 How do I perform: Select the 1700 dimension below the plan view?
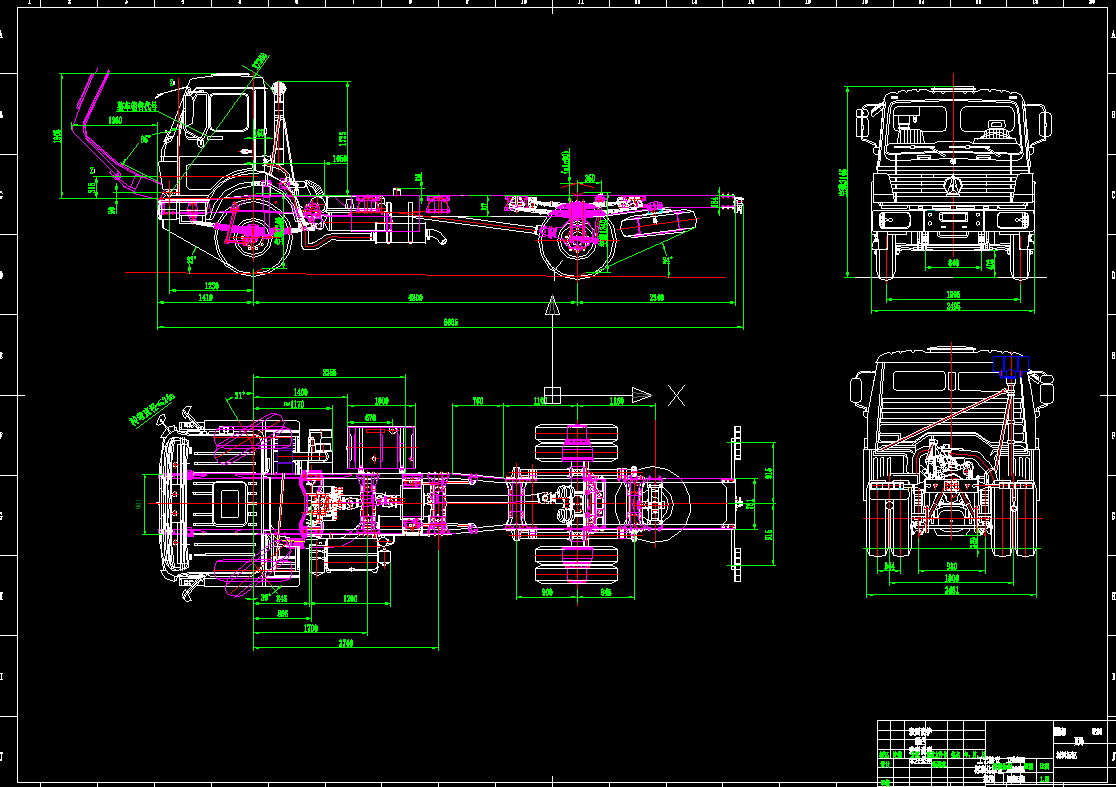pos(310,628)
